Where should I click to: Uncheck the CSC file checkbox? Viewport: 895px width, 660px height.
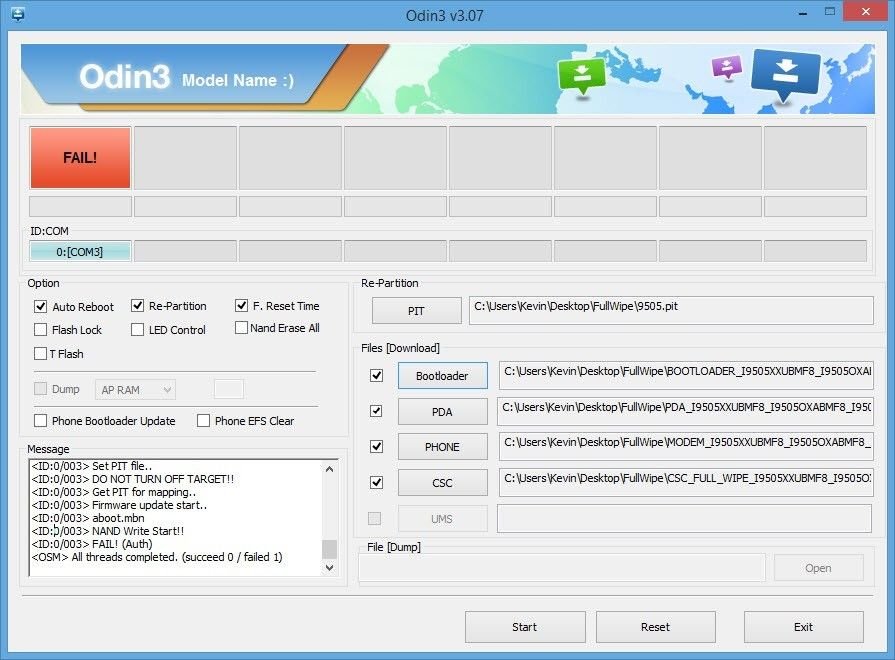coord(376,482)
